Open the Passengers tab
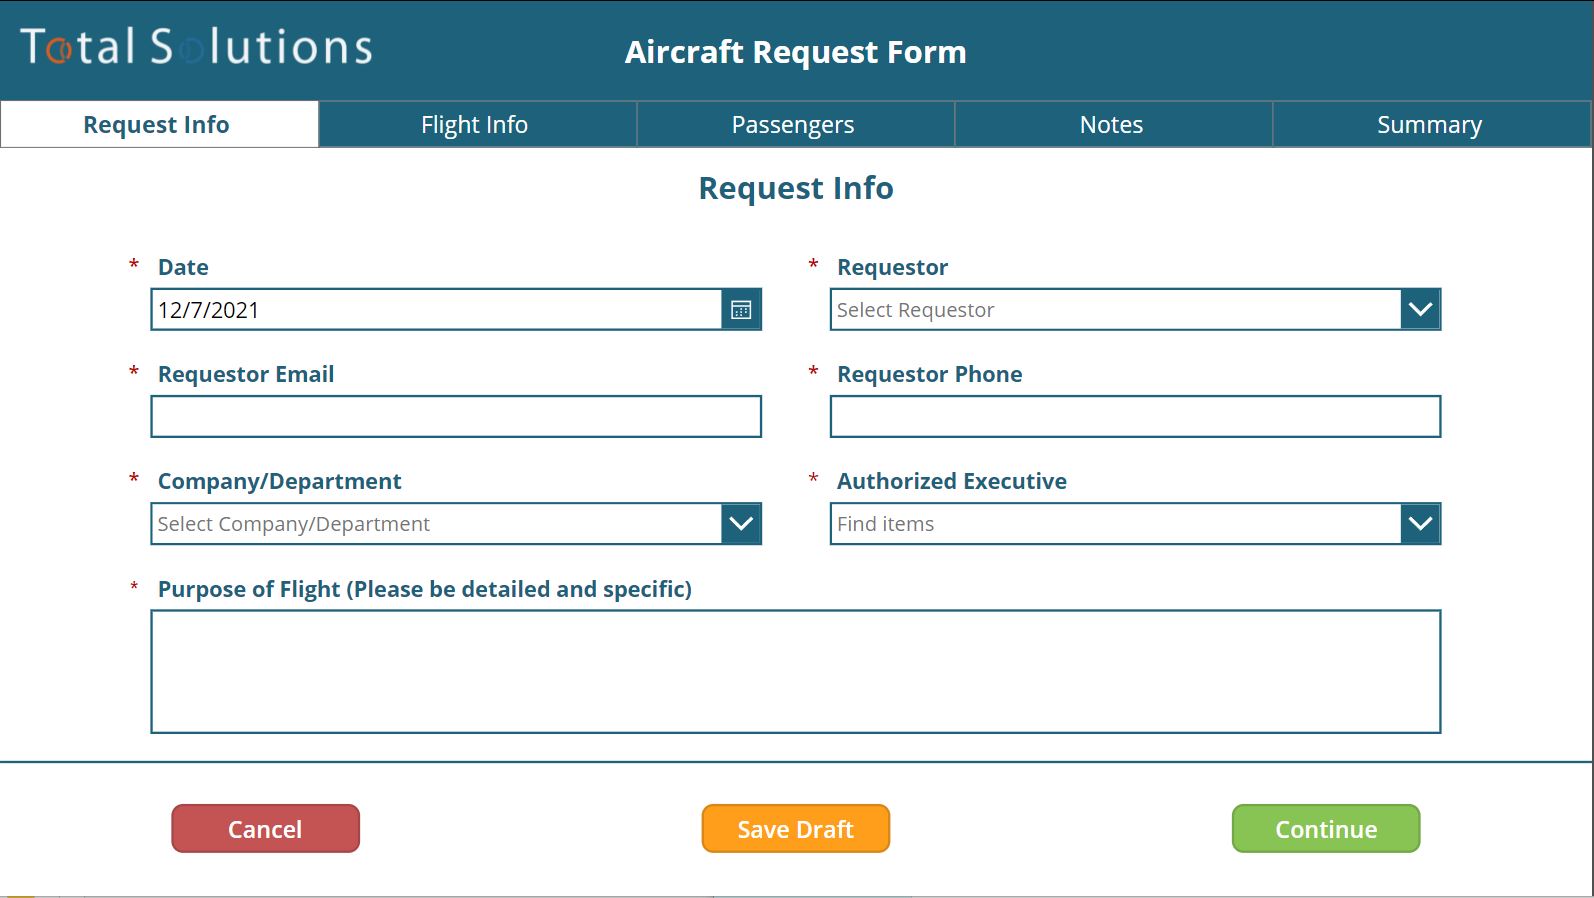 tap(793, 125)
